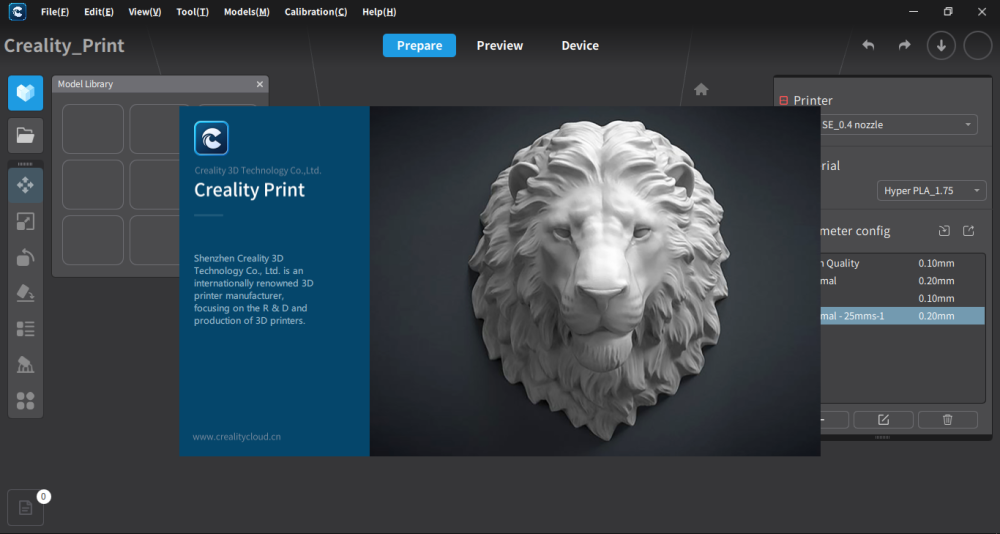Click the www.crealitycloud.cn text
The image size is (1000, 534).
pos(237,437)
